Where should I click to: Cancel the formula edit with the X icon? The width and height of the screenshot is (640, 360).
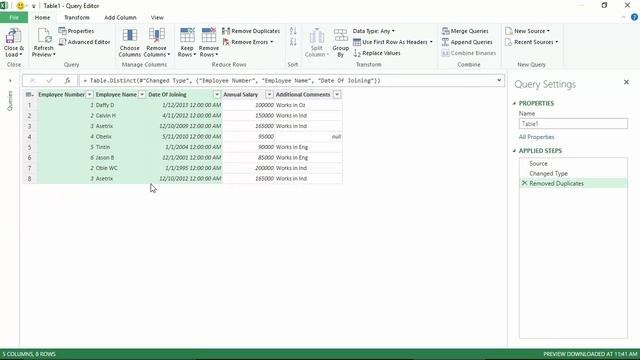coord(32,80)
